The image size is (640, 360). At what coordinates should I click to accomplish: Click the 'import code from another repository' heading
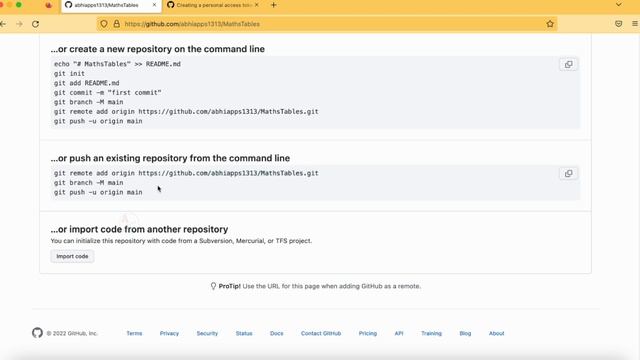point(139,229)
